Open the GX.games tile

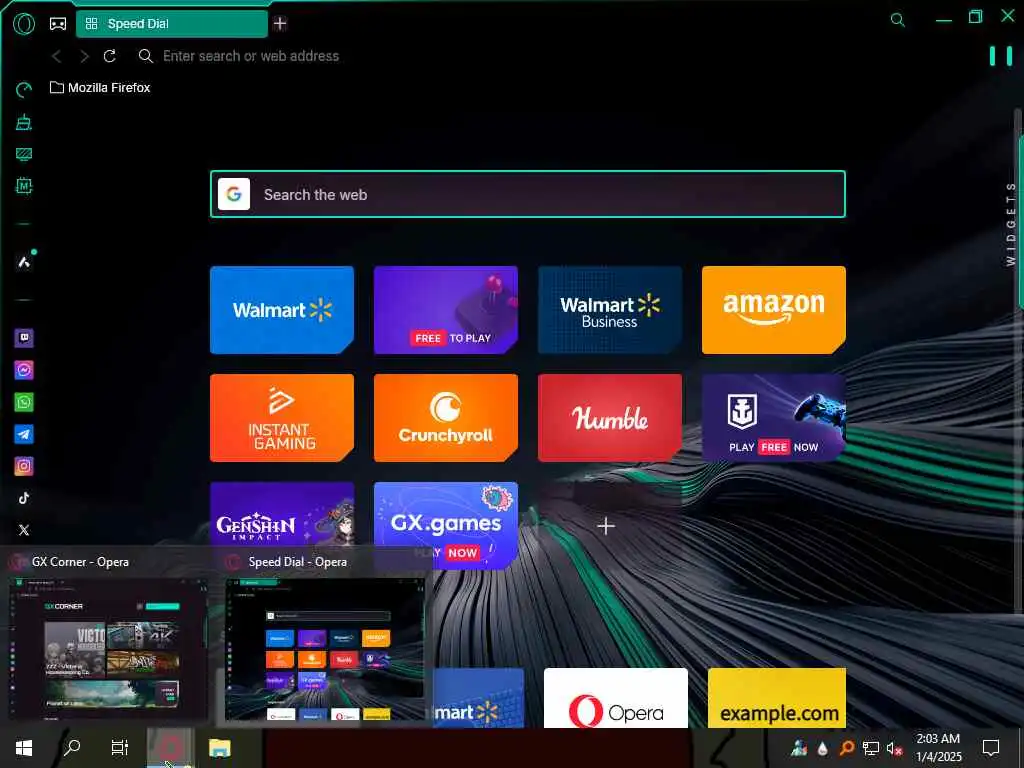pos(446,526)
